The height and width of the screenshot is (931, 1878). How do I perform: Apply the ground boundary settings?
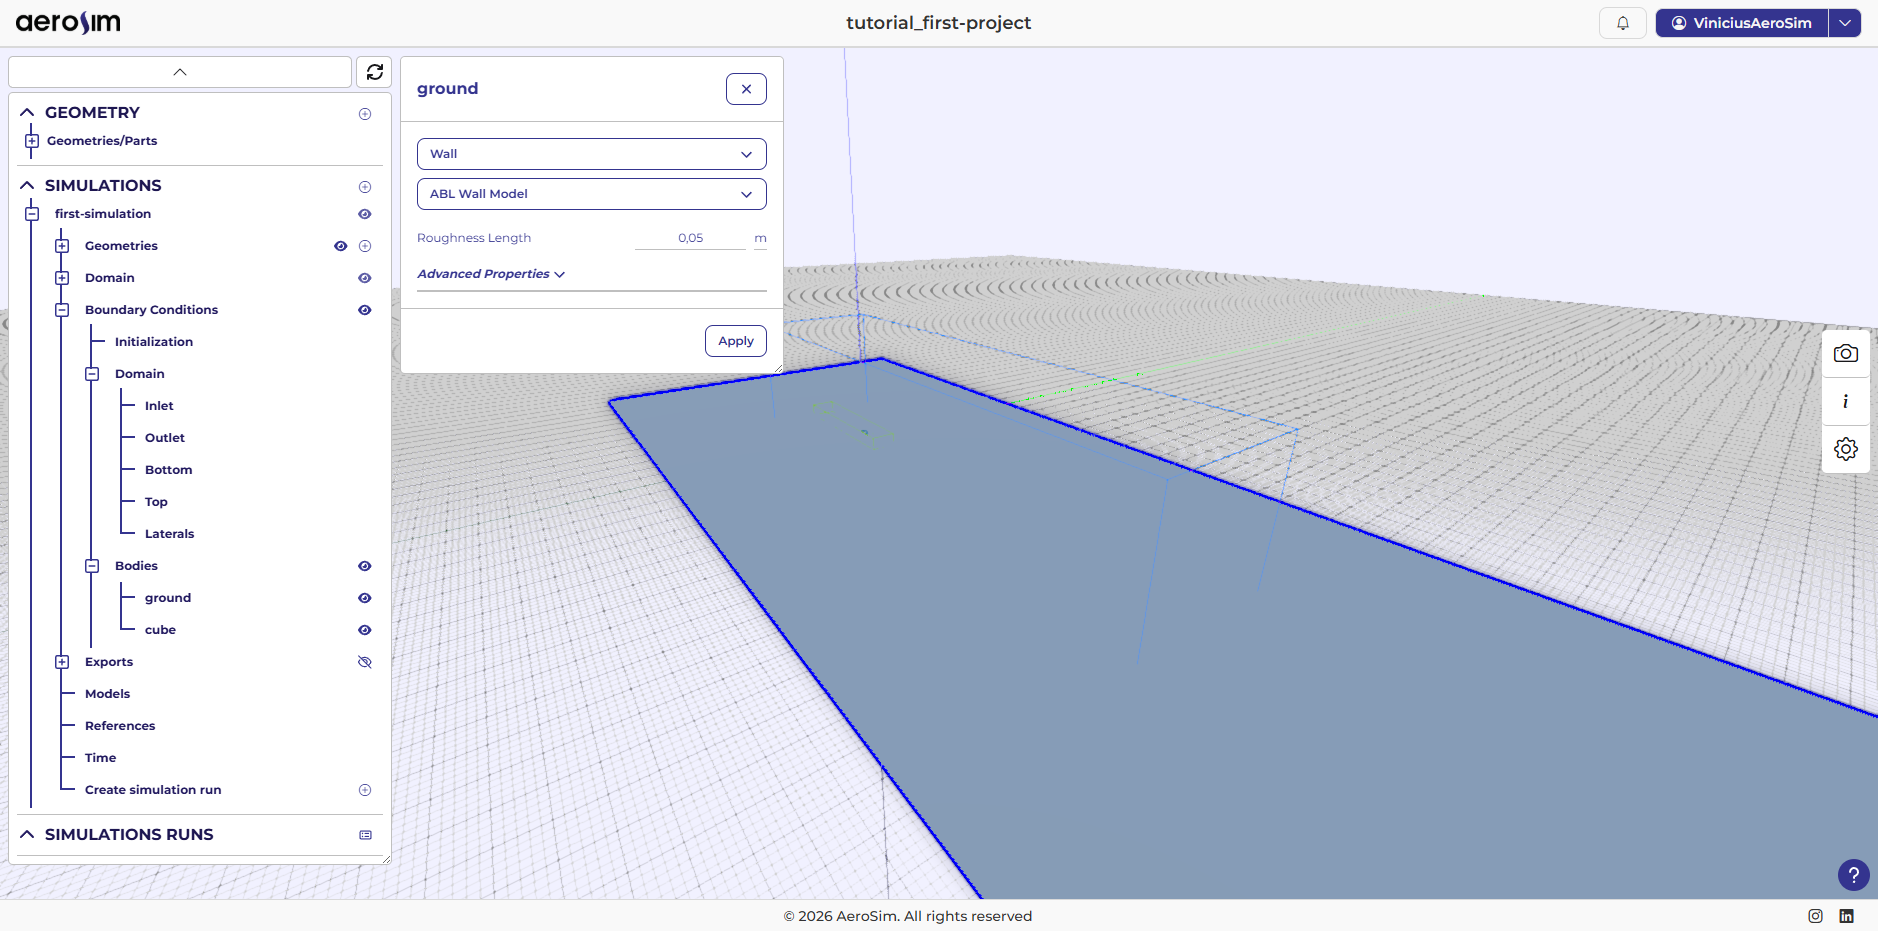click(x=735, y=341)
